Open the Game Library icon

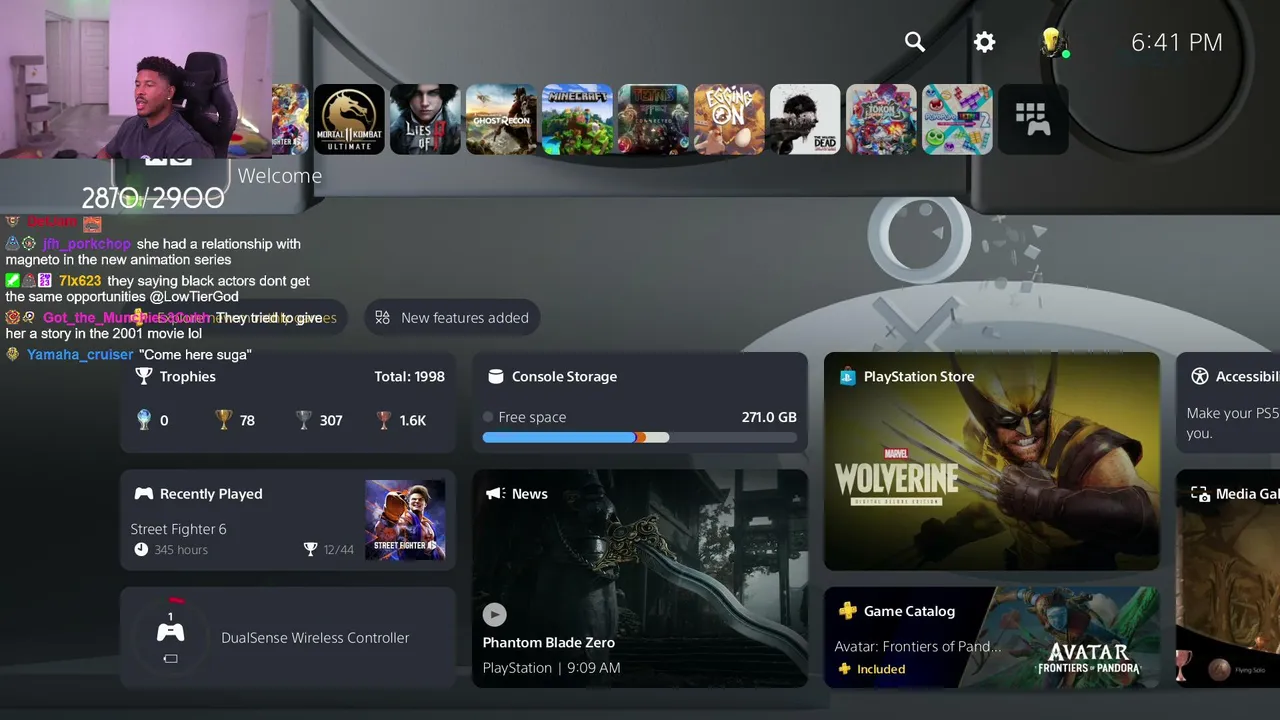[x=1033, y=119]
